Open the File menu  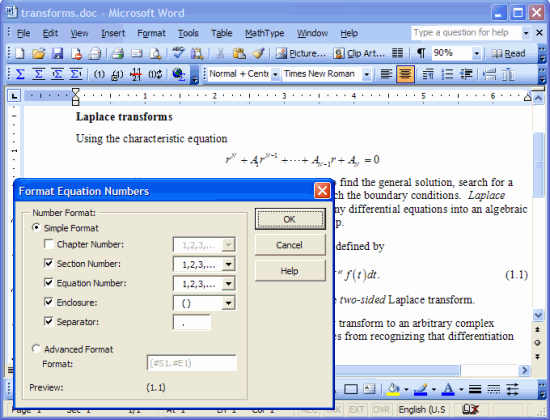coord(23,33)
